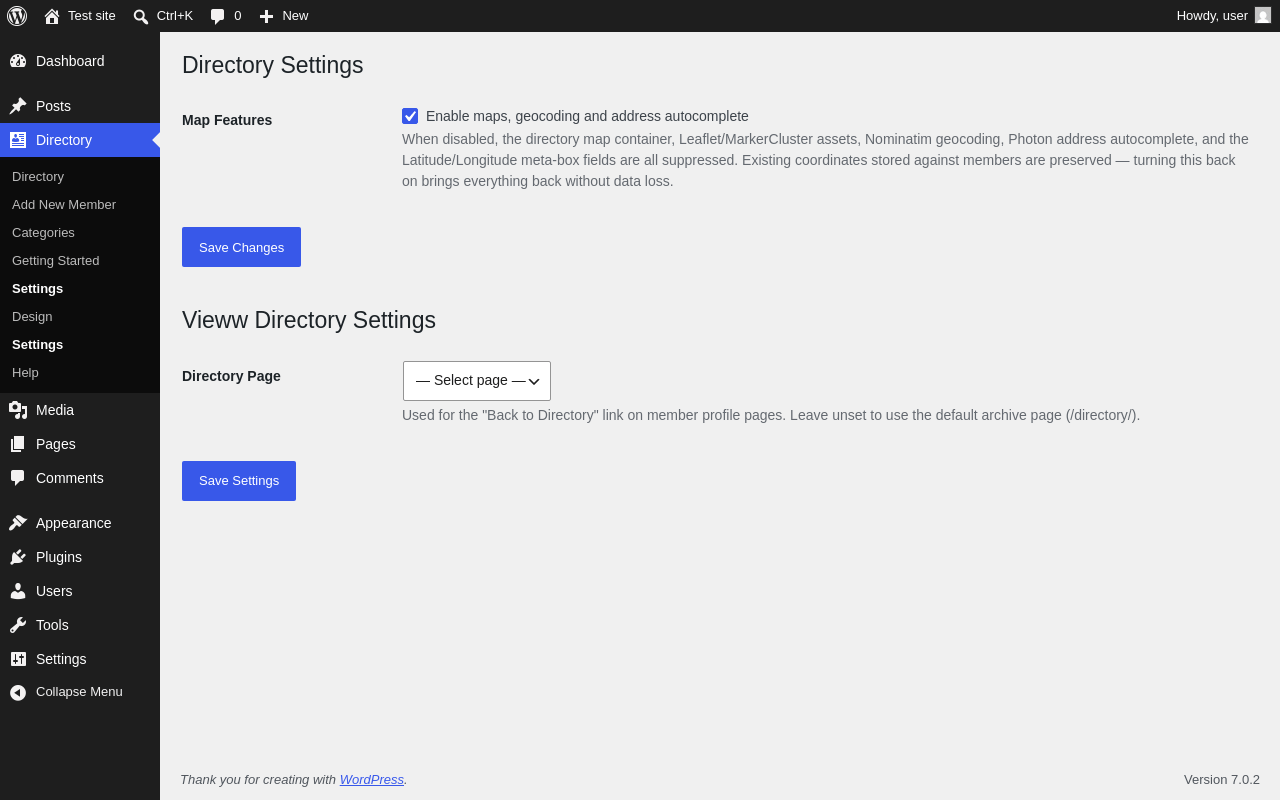Open the Design submenu item
The height and width of the screenshot is (800, 1280).
(x=32, y=316)
